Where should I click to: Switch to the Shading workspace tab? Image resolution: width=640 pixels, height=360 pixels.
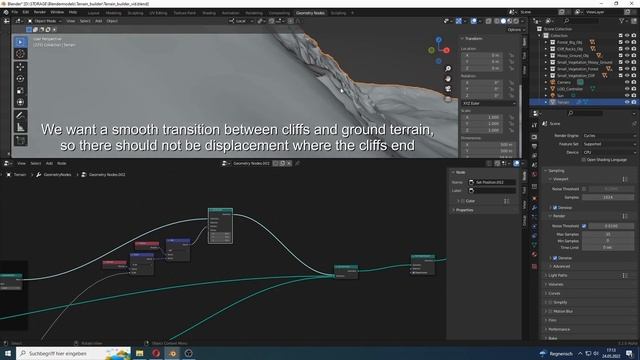click(209, 13)
